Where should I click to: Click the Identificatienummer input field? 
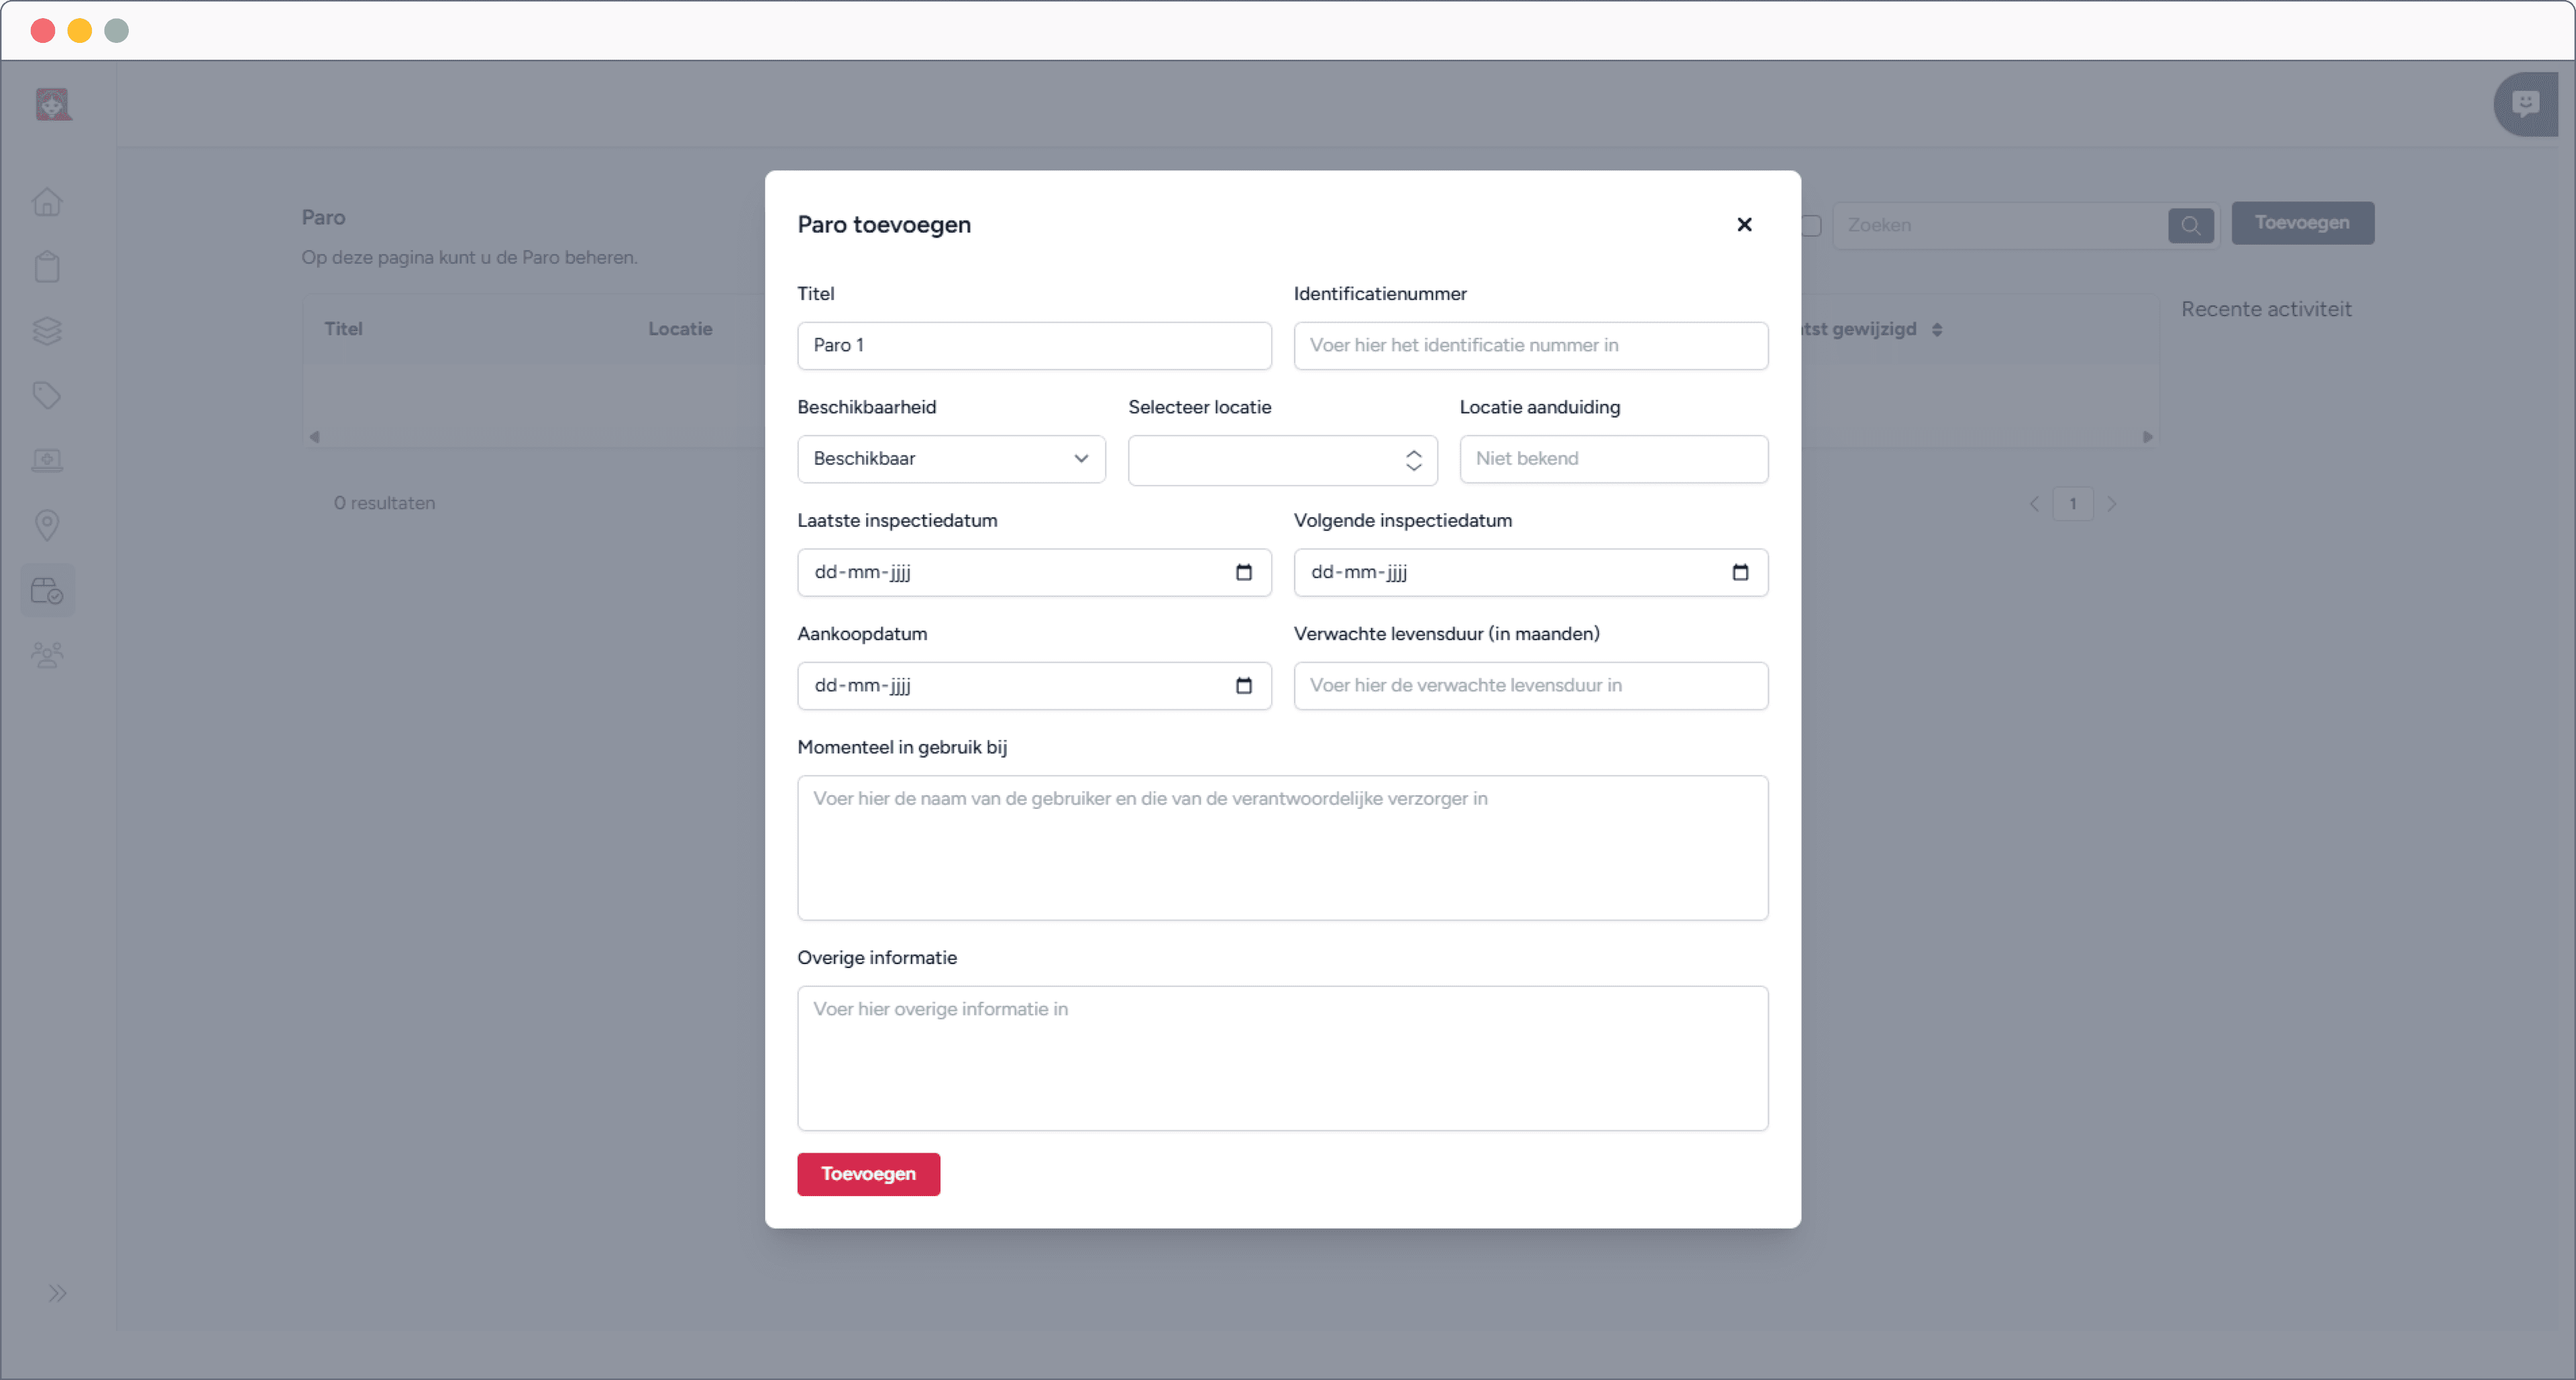(x=1530, y=346)
